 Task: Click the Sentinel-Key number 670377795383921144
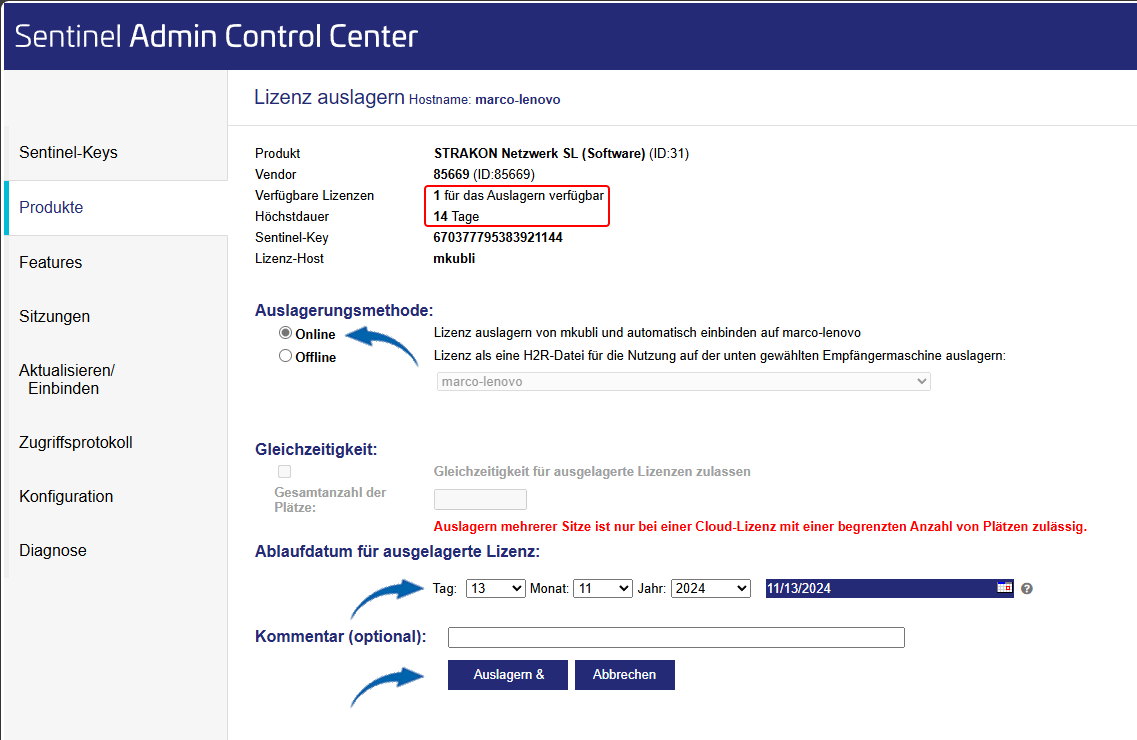coord(497,238)
